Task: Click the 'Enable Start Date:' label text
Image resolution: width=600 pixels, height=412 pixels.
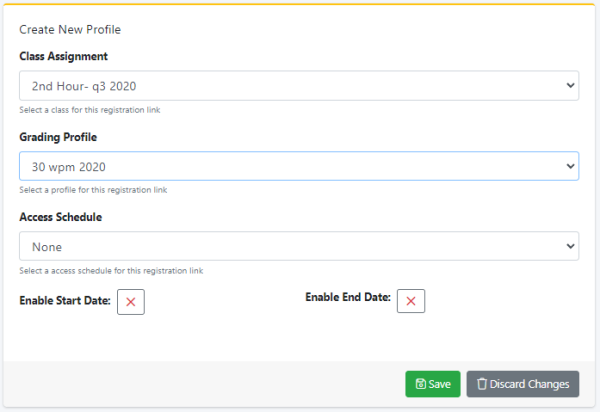Action: coord(65,301)
